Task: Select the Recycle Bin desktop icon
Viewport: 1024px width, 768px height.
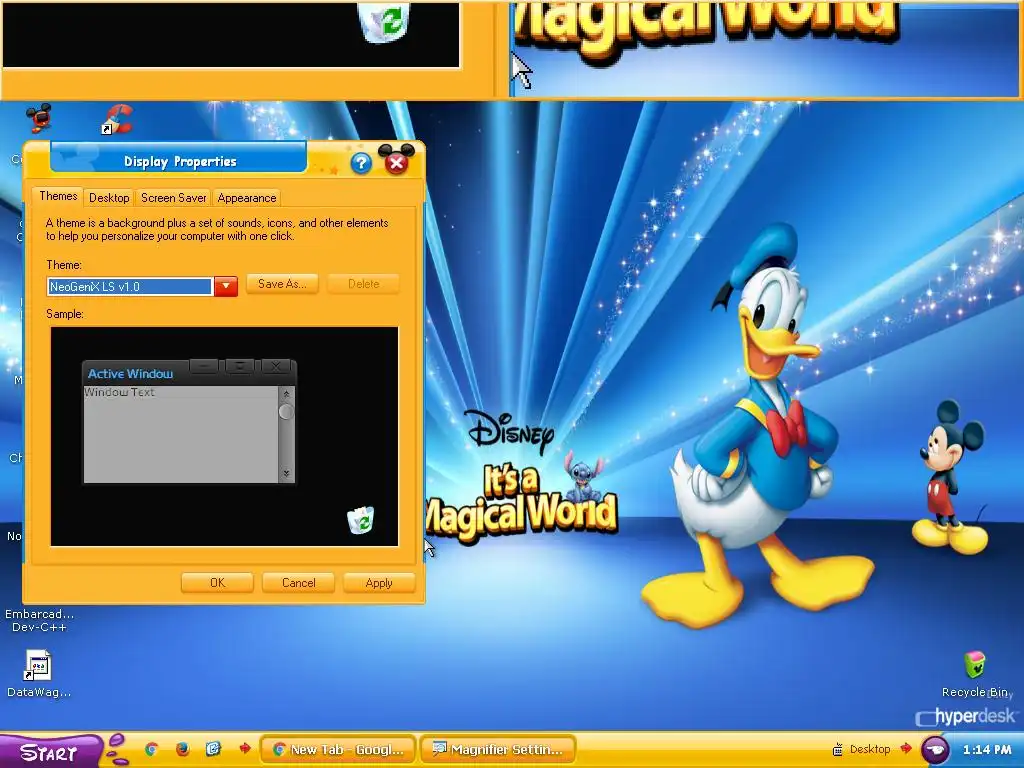Action: point(974,665)
